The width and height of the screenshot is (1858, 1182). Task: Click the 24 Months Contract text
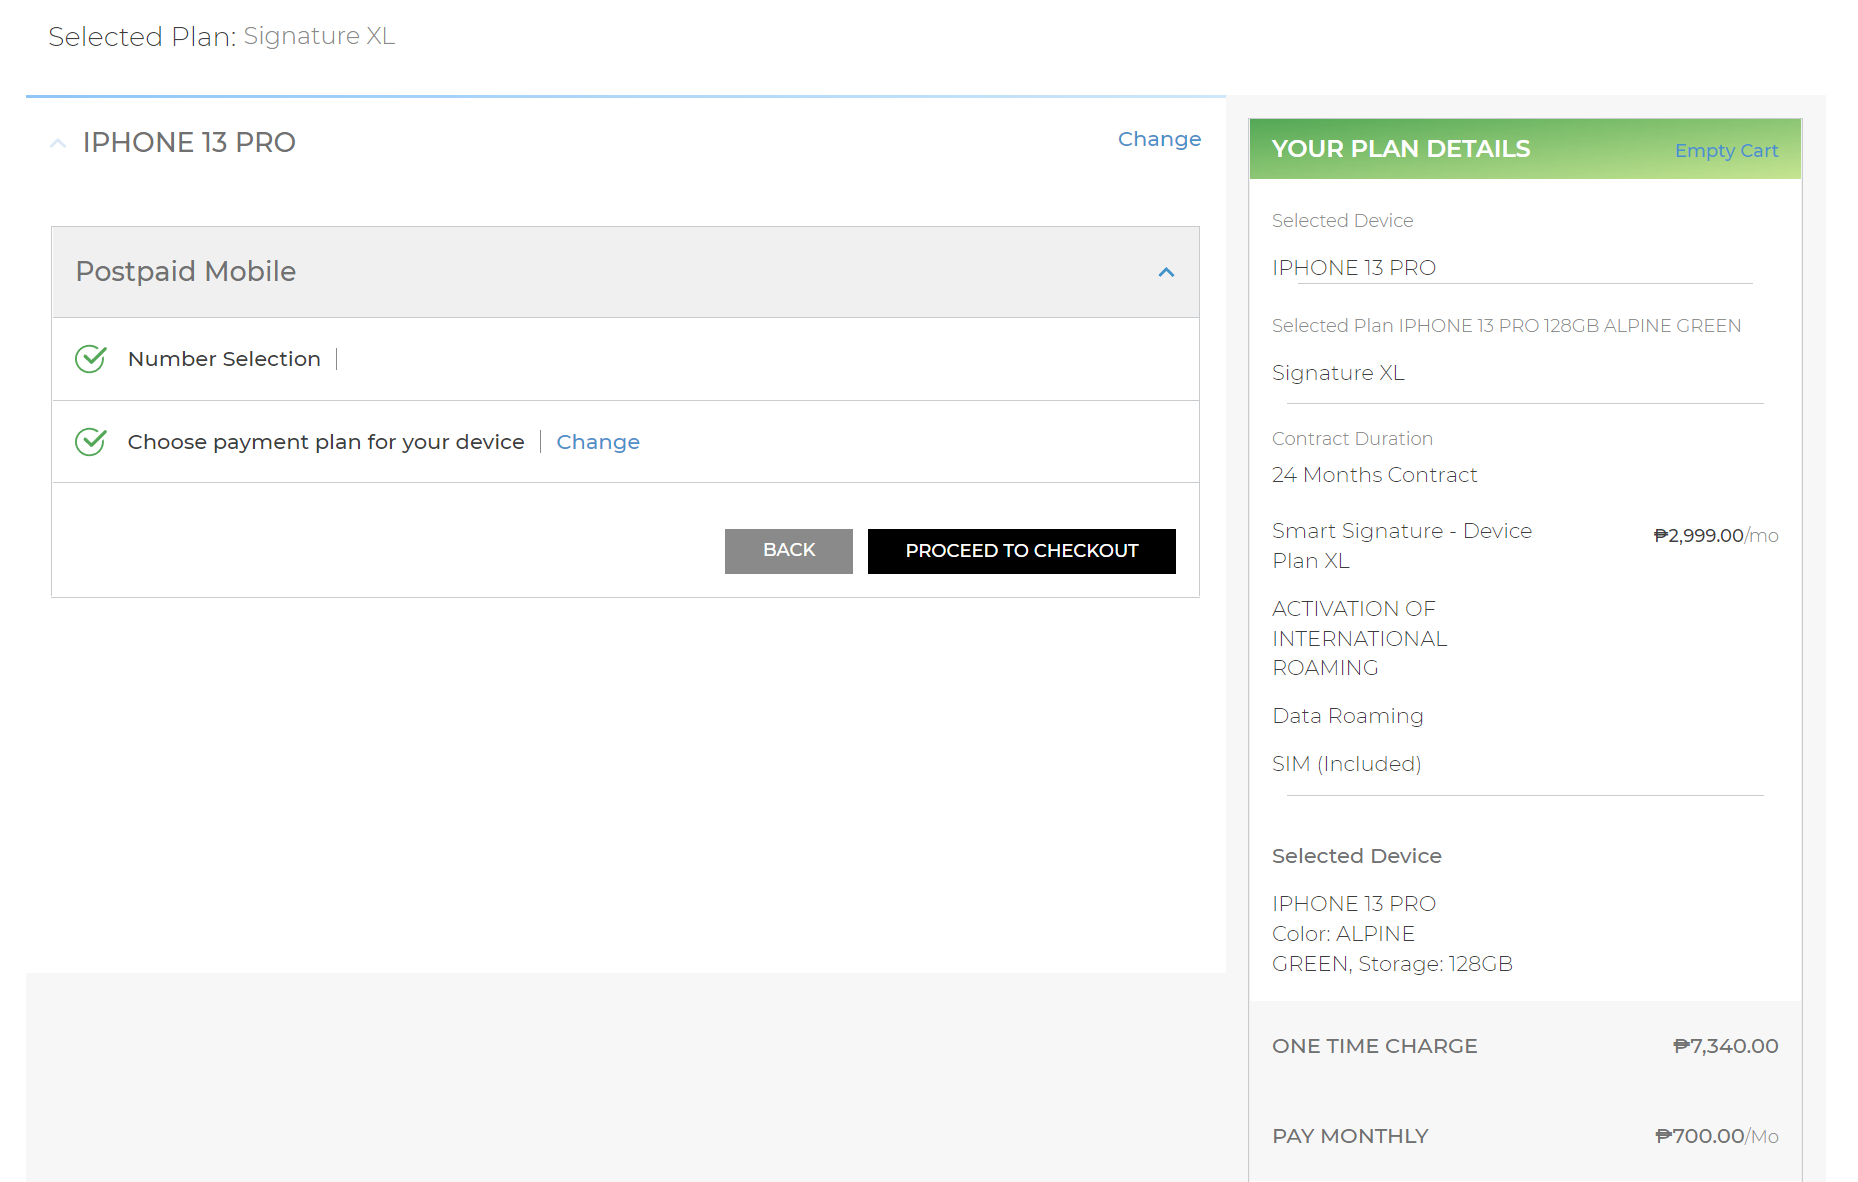tap(1374, 475)
